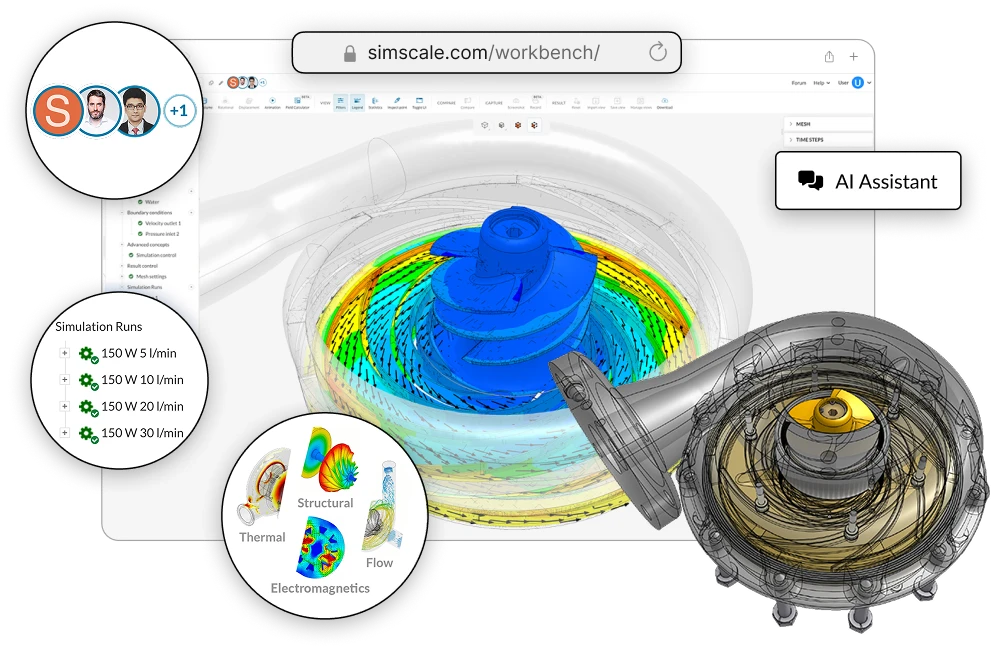The height and width of the screenshot is (654, 994).
Task: Toggle the UI visibility with Toggle UI
Action: click(x=417, y=102)
